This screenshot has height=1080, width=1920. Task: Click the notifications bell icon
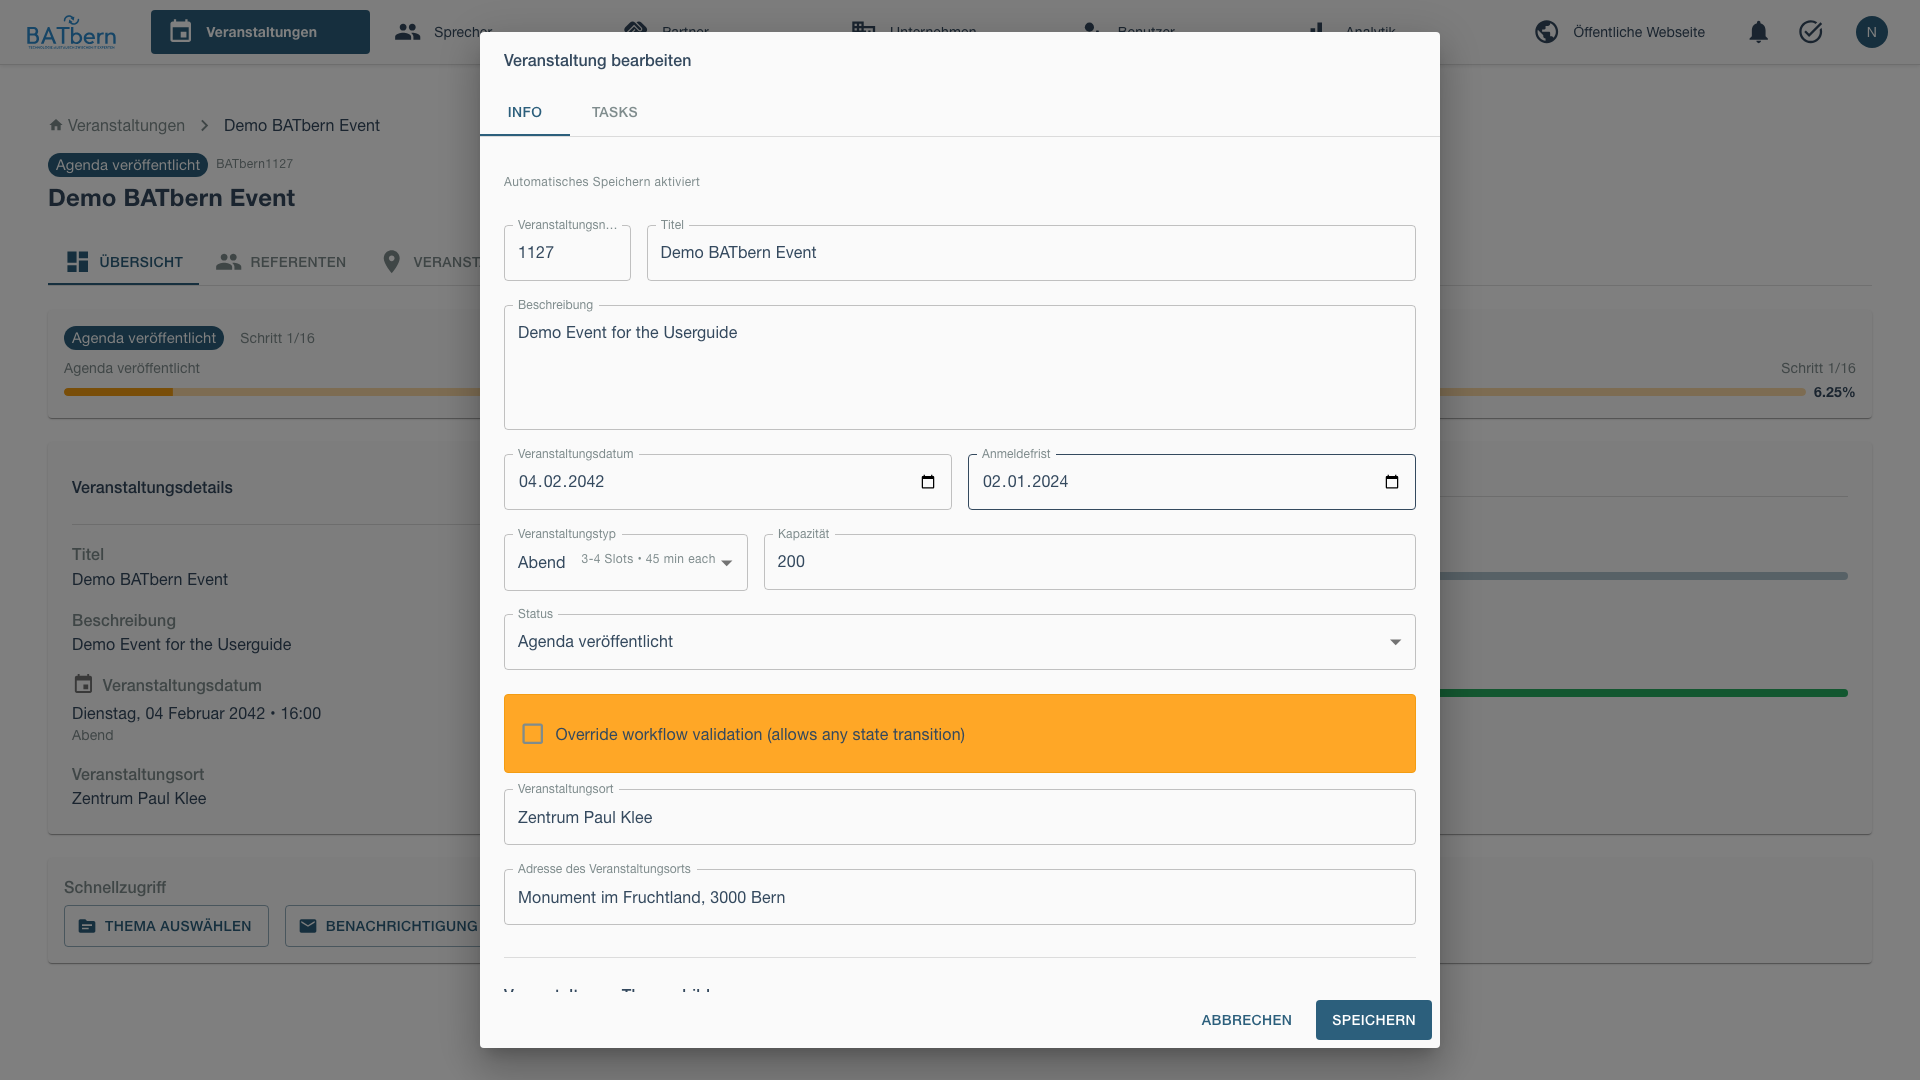pyautogui.click(x=1758, y=32)
